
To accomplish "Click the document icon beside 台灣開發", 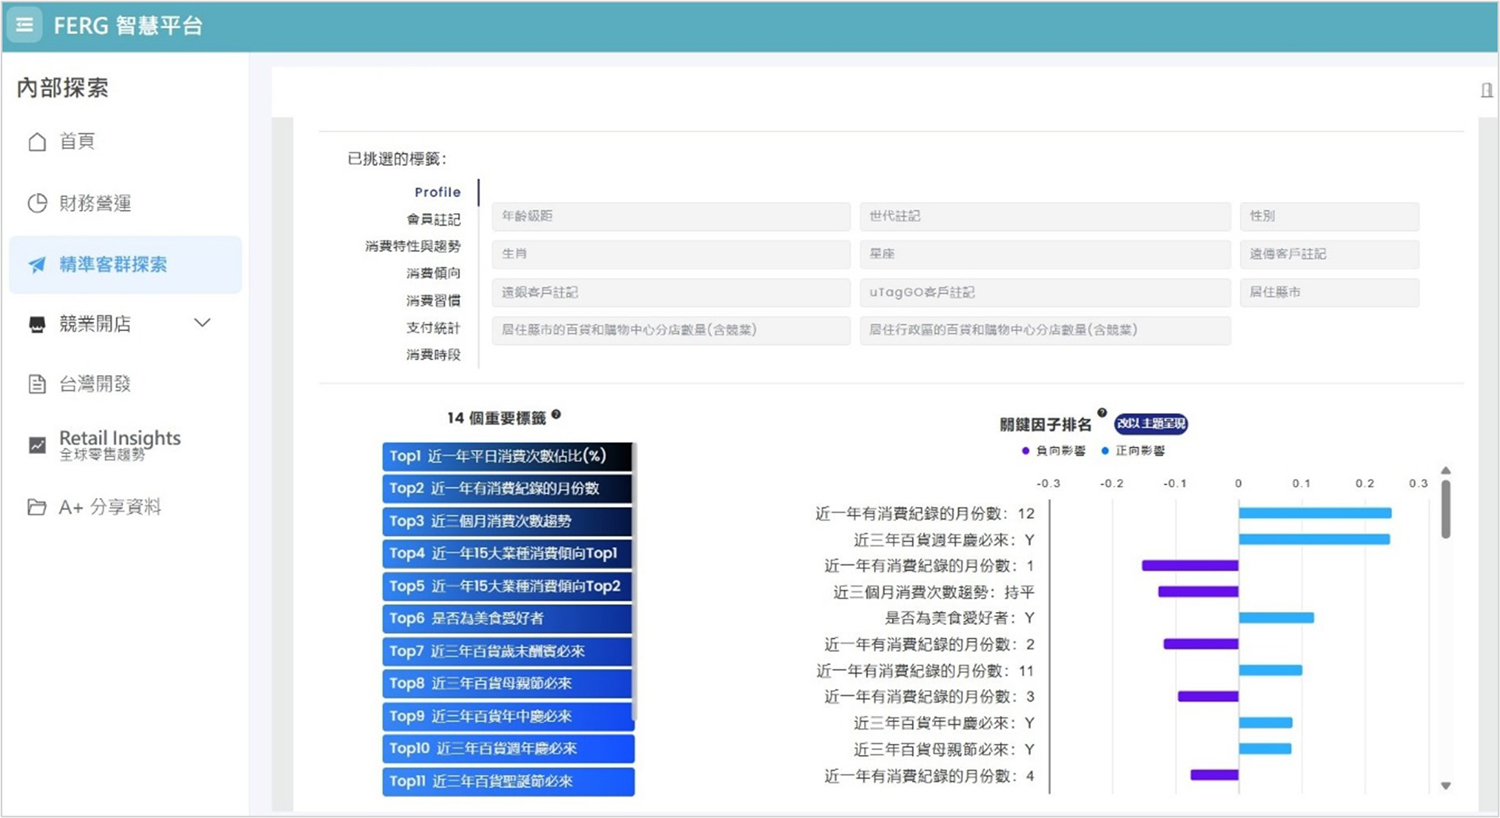I will point(37,384).
